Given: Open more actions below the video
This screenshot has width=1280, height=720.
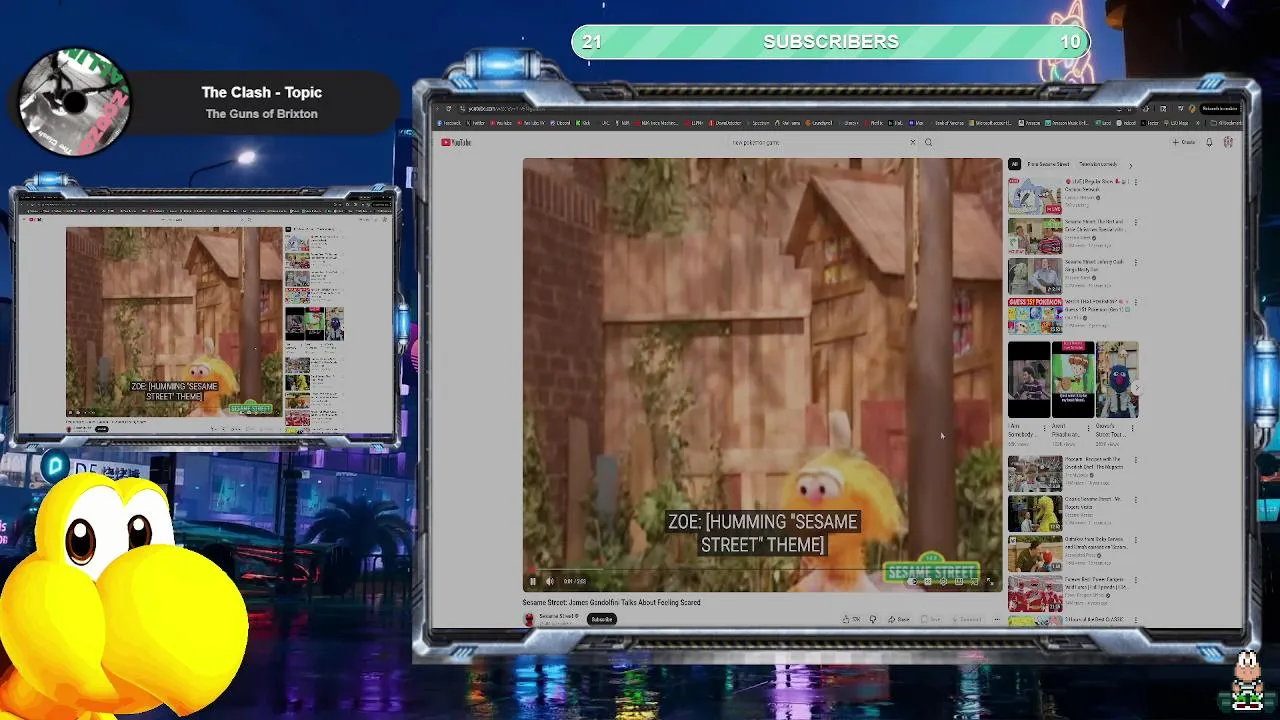Looking at the screenshot, I should point(997,619).
